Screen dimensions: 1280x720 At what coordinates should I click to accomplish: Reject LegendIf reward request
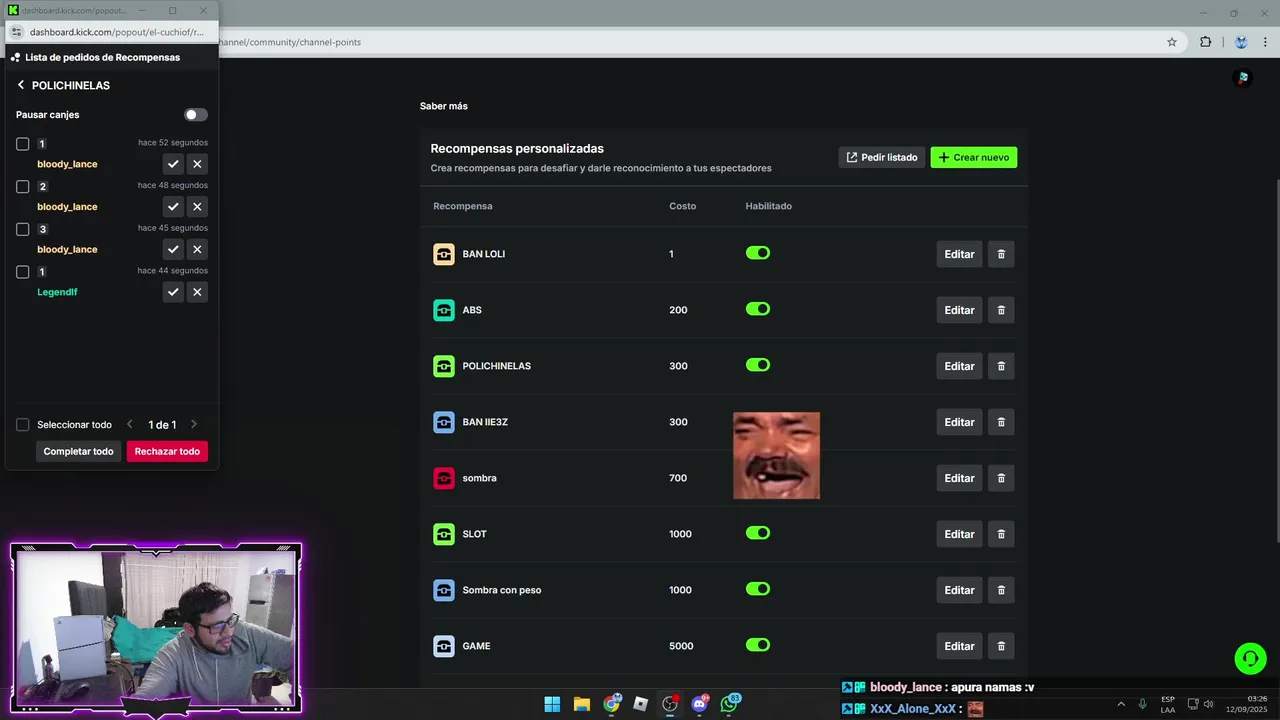(x=197, y=292)
